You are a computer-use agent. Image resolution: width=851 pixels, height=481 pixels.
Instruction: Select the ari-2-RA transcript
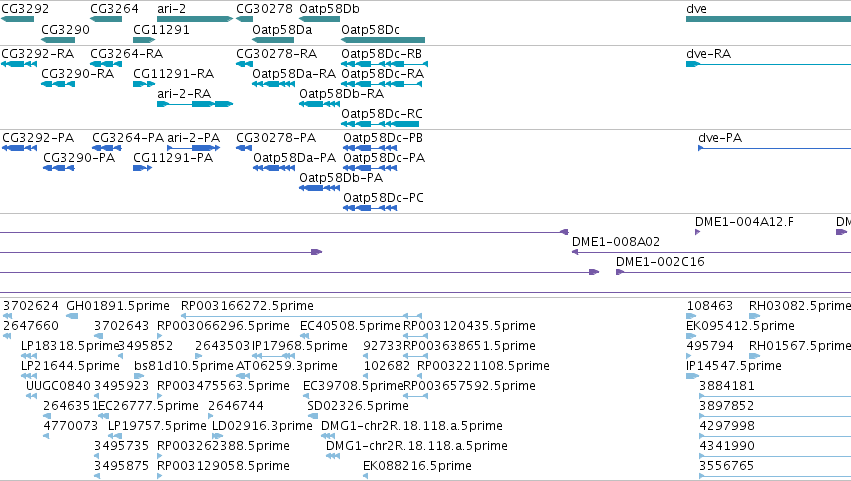(195, 104)
